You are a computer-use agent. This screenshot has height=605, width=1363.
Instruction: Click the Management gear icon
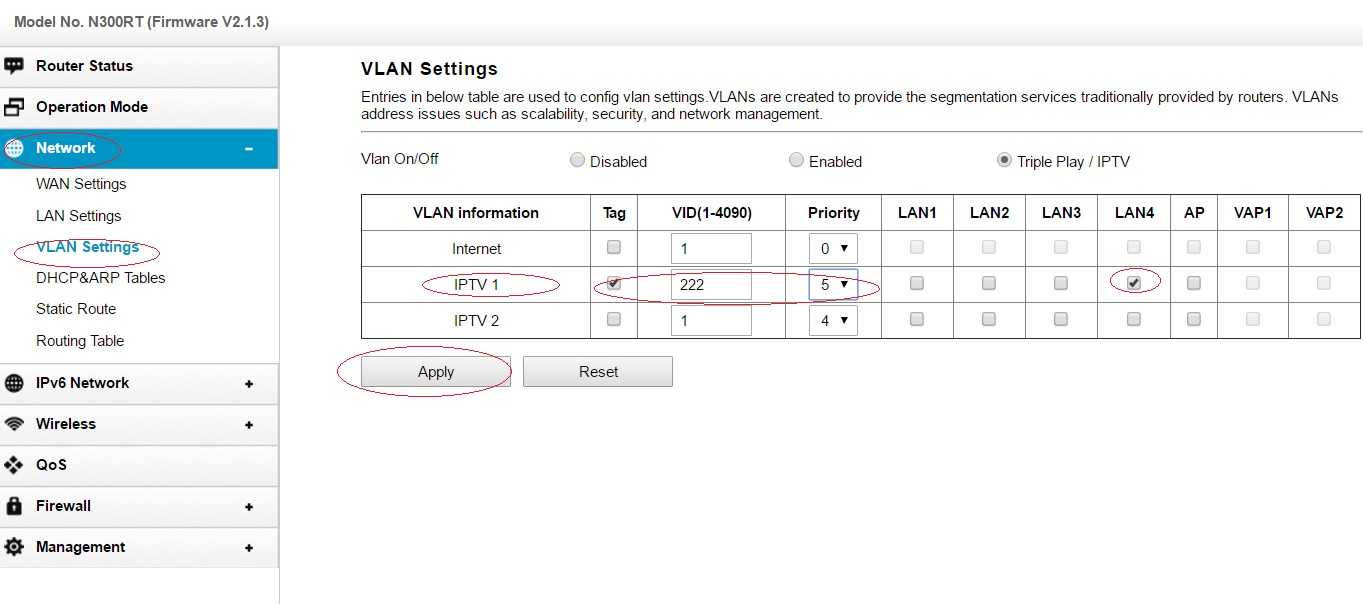click(14, 547)
